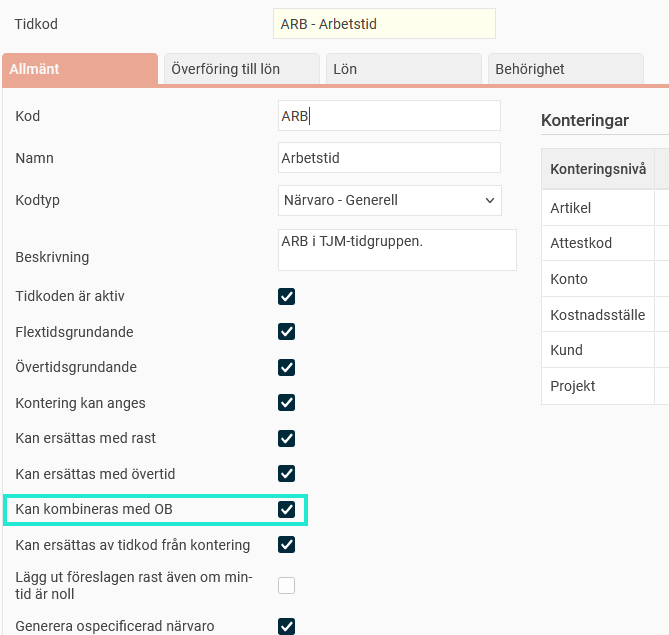Switch to the Överföring till lön tab

240,69
